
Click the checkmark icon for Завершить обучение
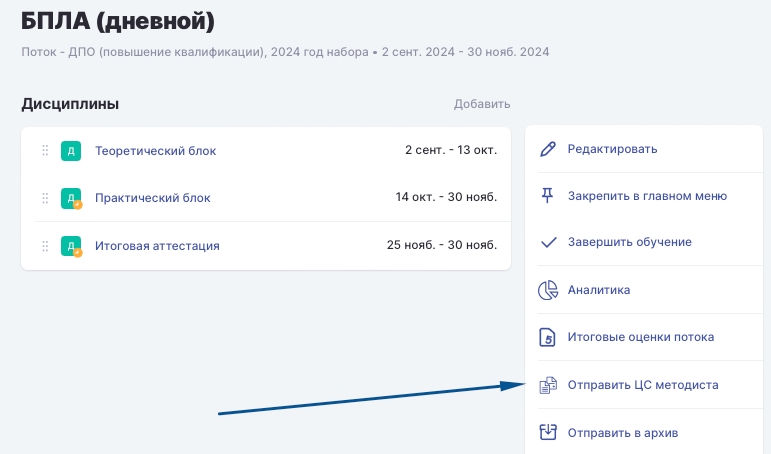[547, 242]
